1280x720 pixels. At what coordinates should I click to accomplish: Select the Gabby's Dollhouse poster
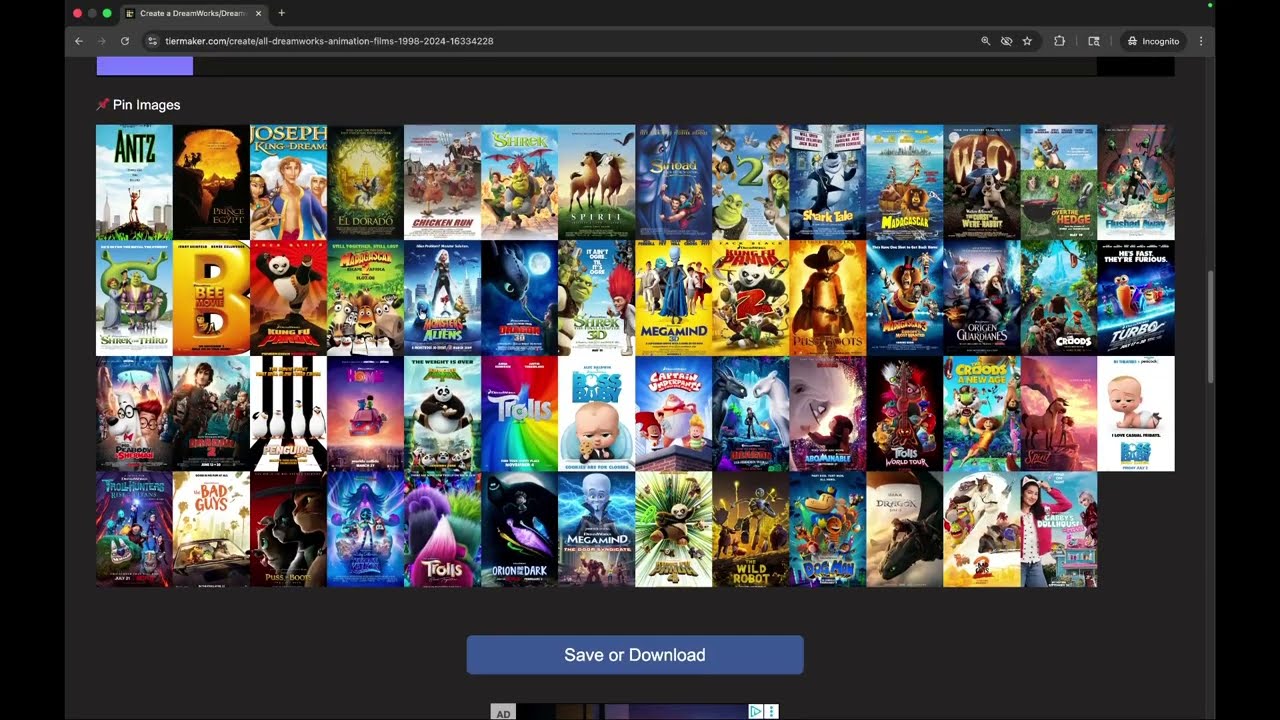1058,530
